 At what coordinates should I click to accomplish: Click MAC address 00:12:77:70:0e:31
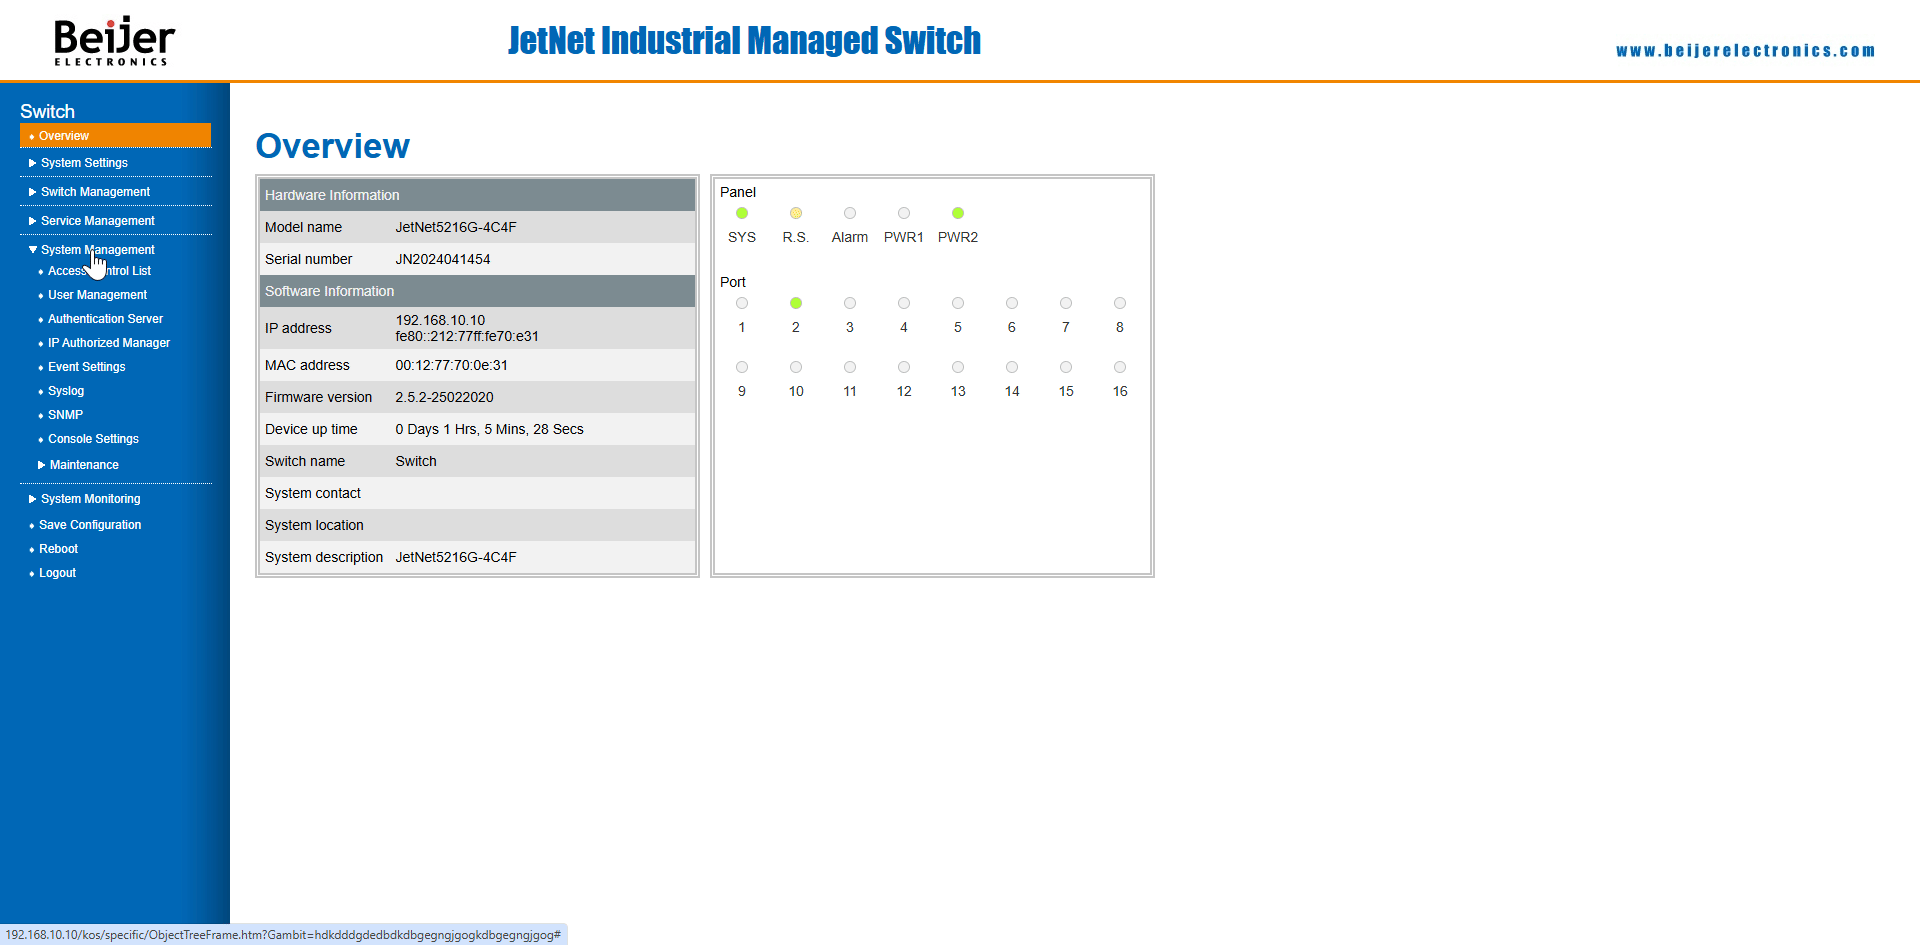click(x=451, y=365)
